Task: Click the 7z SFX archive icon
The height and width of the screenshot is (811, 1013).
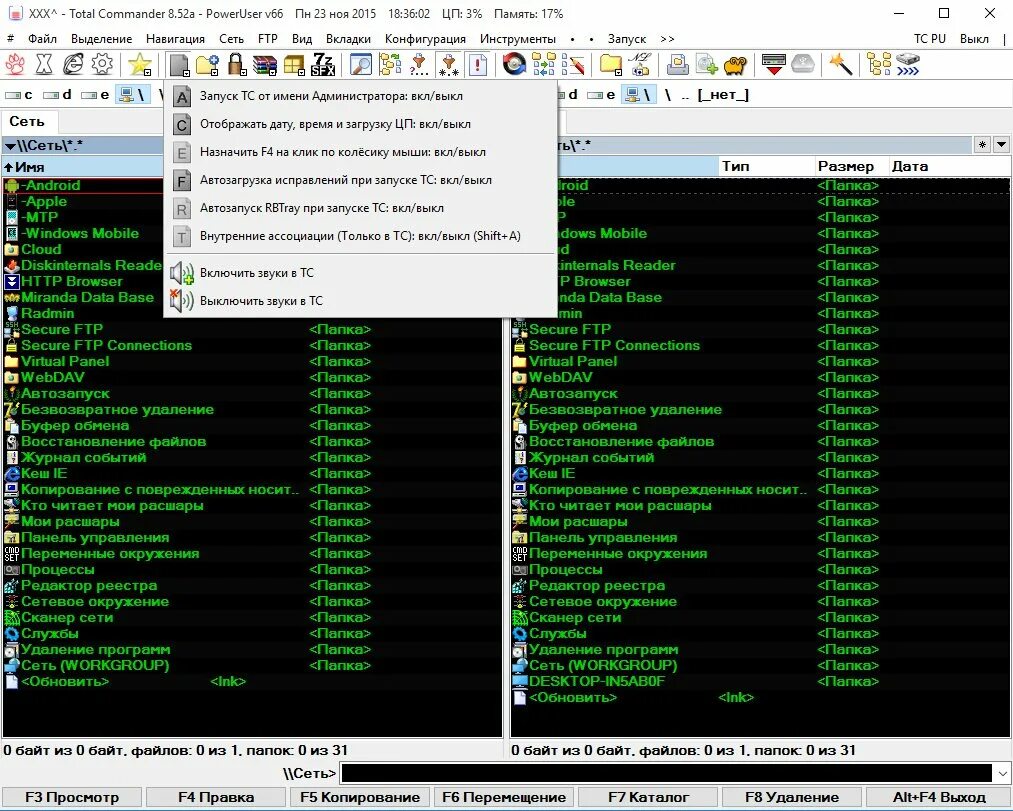Action: (x=323, y=65)
